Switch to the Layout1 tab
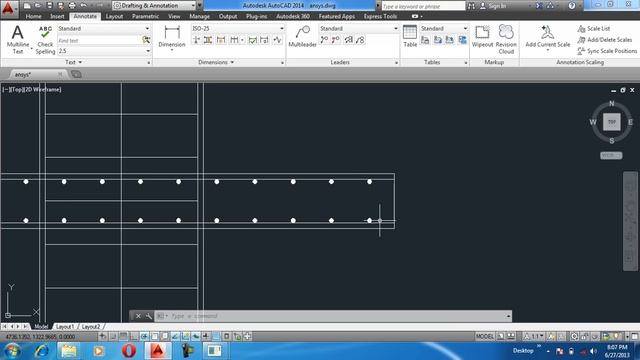Screen dimensions: 640x360 pos(65,327)
